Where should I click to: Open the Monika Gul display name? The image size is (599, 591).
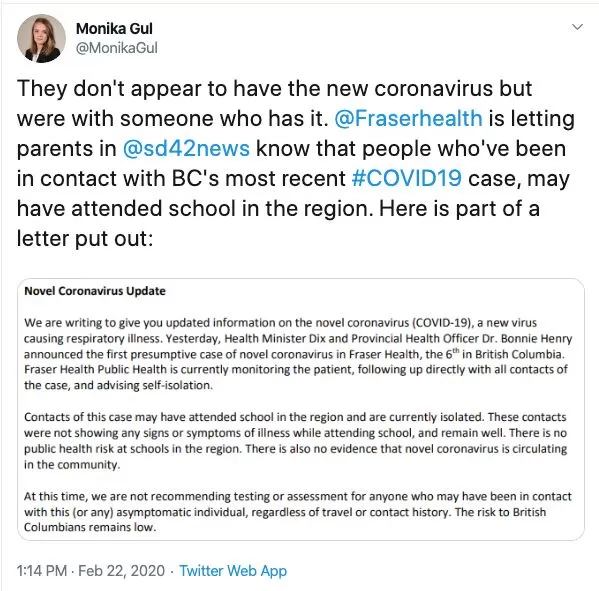point(114,29)
